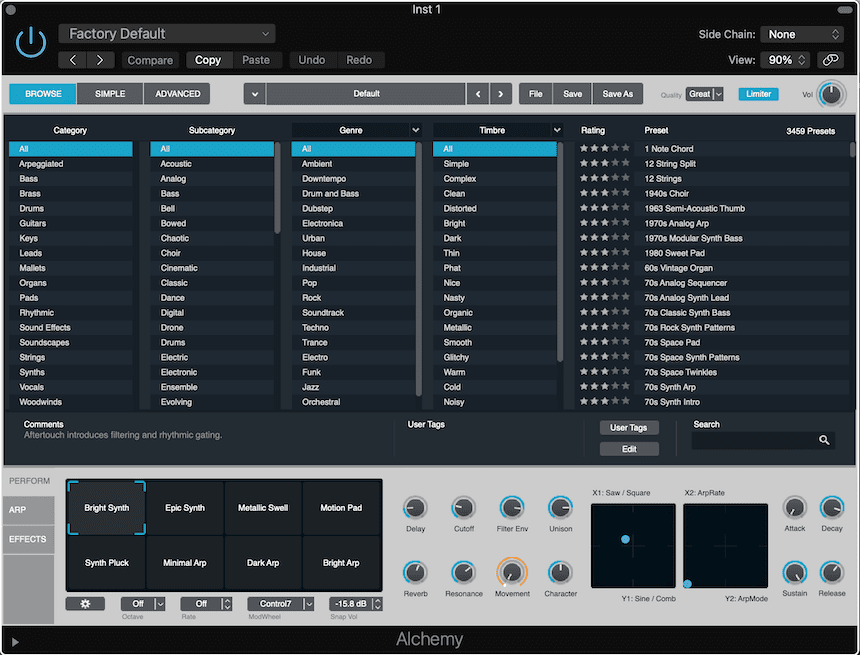Viewport: 860px width, 655px height.
Task: Click the Save As button
Action: 617,94
